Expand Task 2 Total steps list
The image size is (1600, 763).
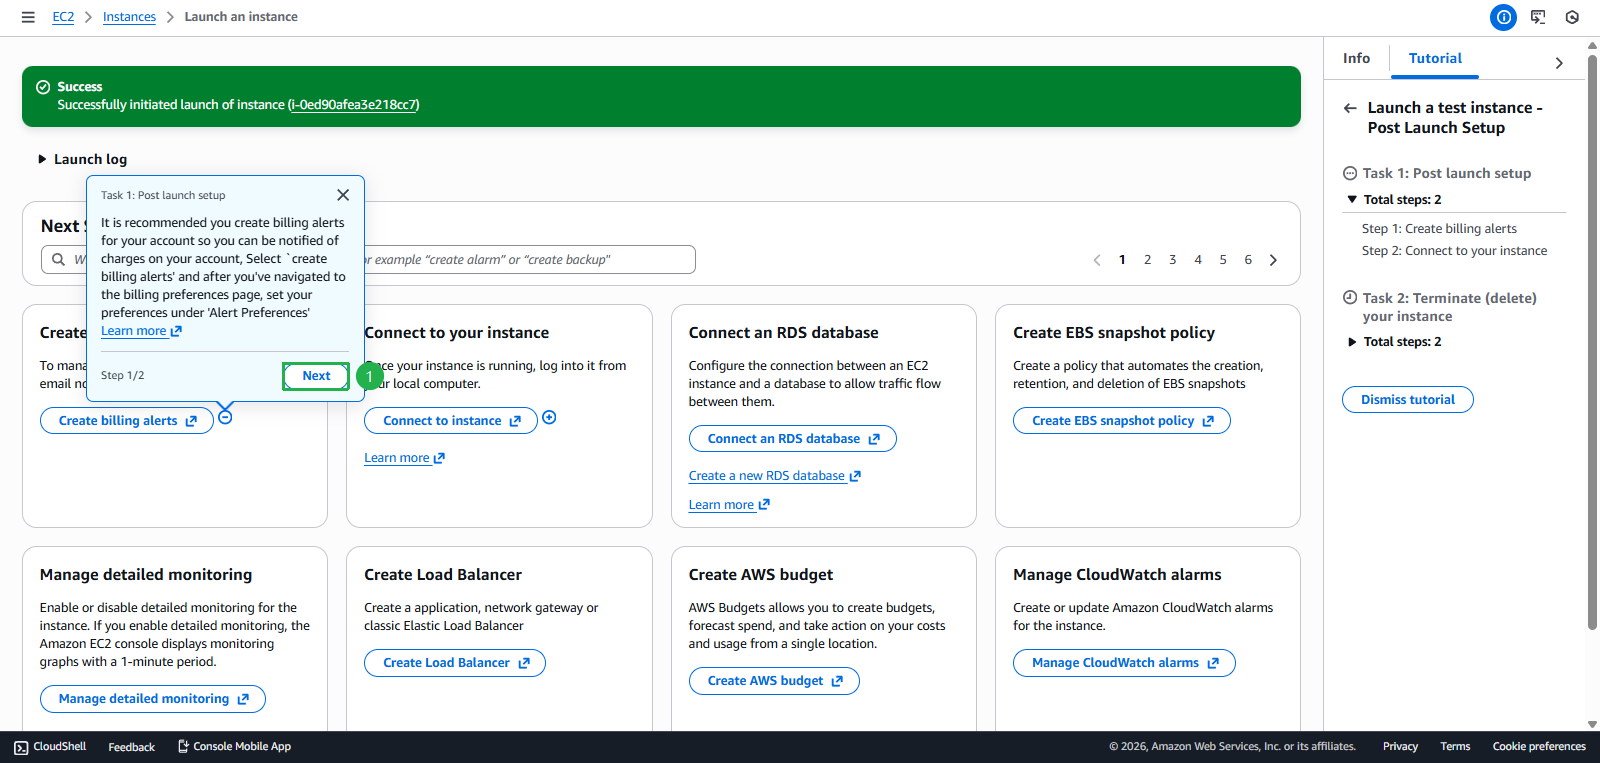point(1352,342)
